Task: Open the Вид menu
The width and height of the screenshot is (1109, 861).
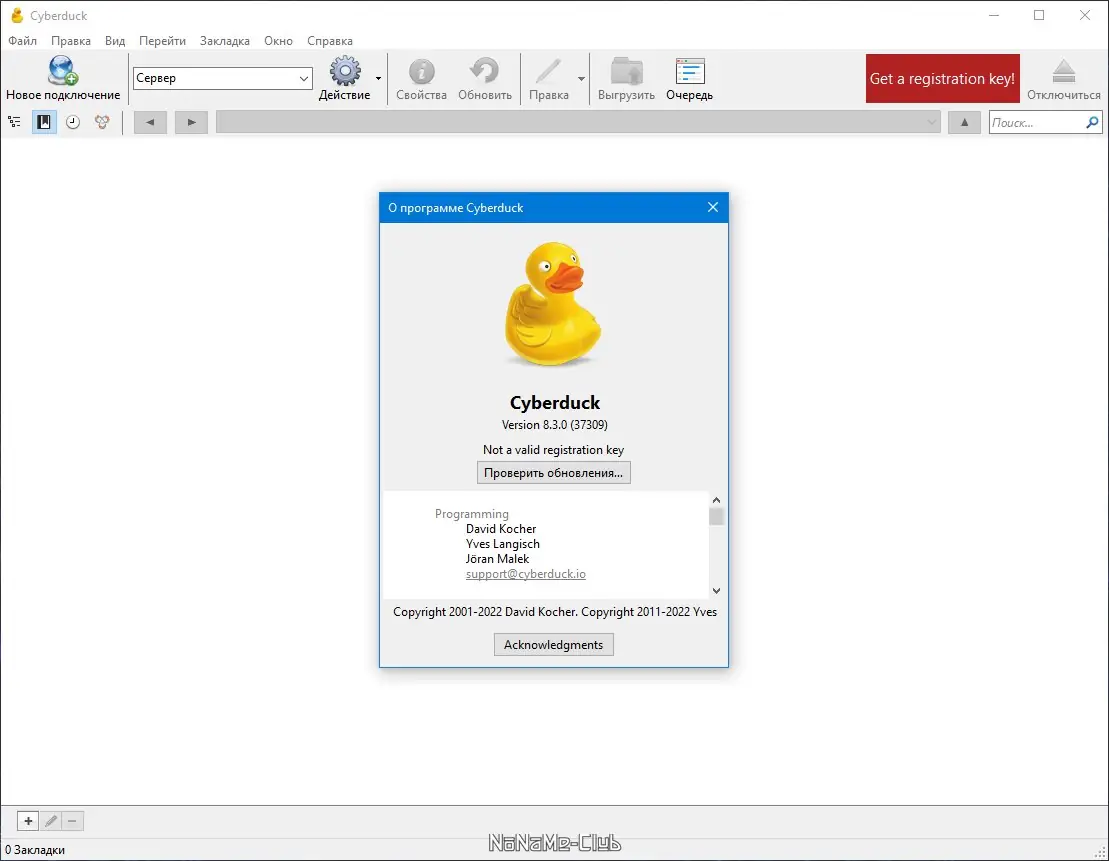Action: coord(115,40)
